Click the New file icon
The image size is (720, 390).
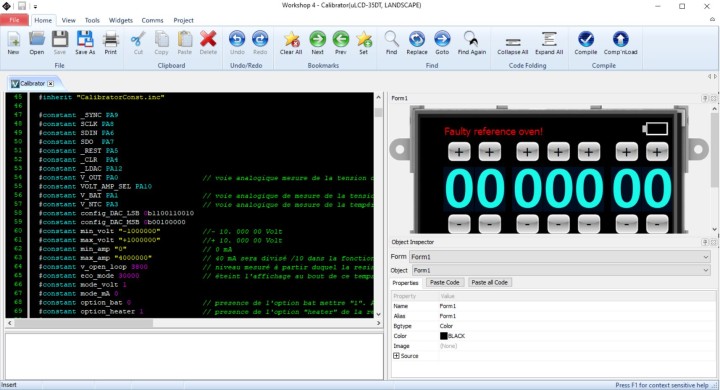coord(13,43)
